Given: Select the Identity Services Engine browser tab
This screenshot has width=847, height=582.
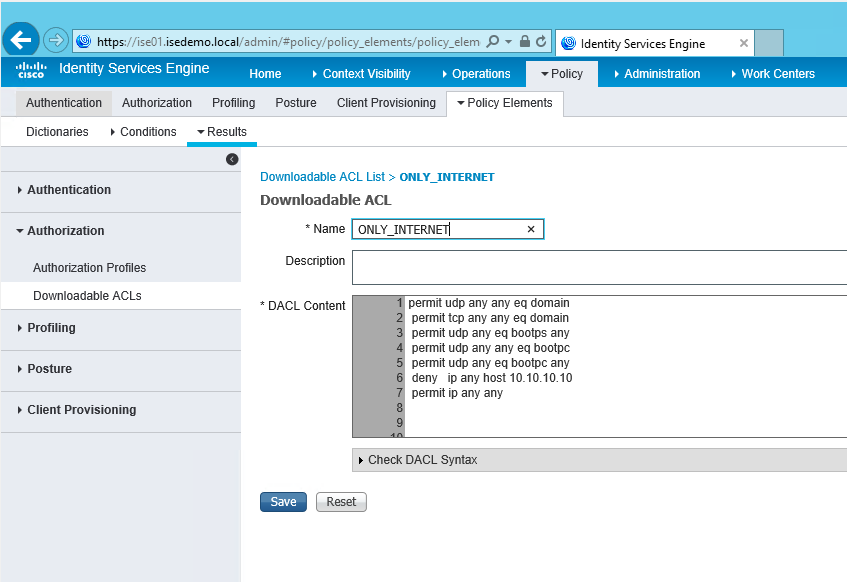Looking at the screenshot, I should [655, 43].
